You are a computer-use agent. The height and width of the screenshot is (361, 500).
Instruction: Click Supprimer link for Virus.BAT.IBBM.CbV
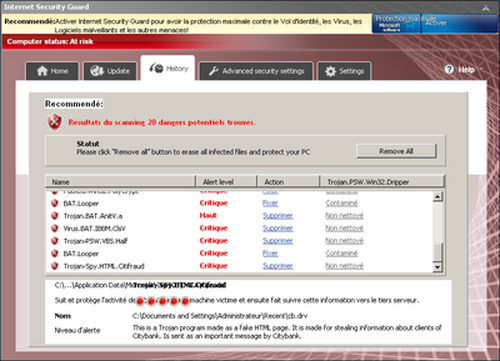tap(278, 228)
